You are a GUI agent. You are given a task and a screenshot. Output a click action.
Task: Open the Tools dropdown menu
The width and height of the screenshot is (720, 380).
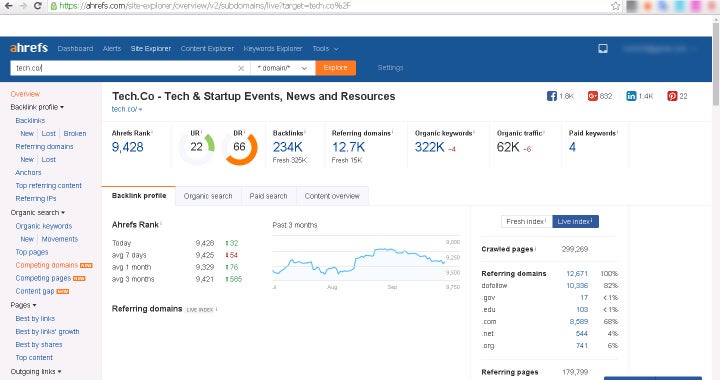click(x=326, y=48)
